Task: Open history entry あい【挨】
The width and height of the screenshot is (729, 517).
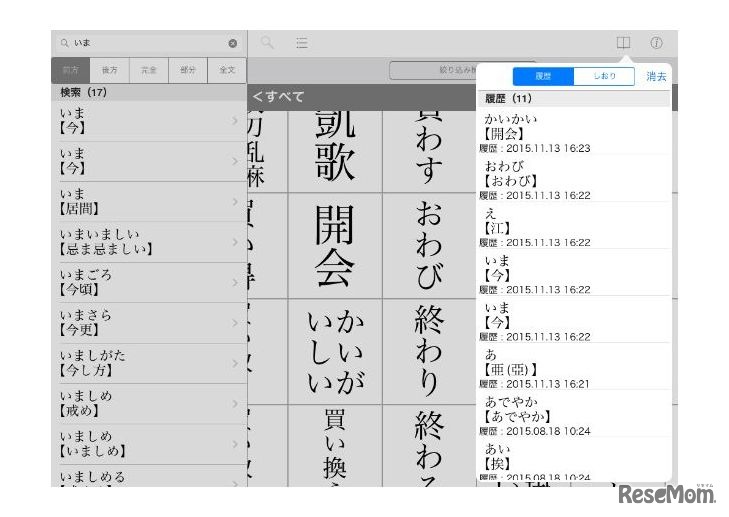Action: pyautogui.click(x=574, y=460)
